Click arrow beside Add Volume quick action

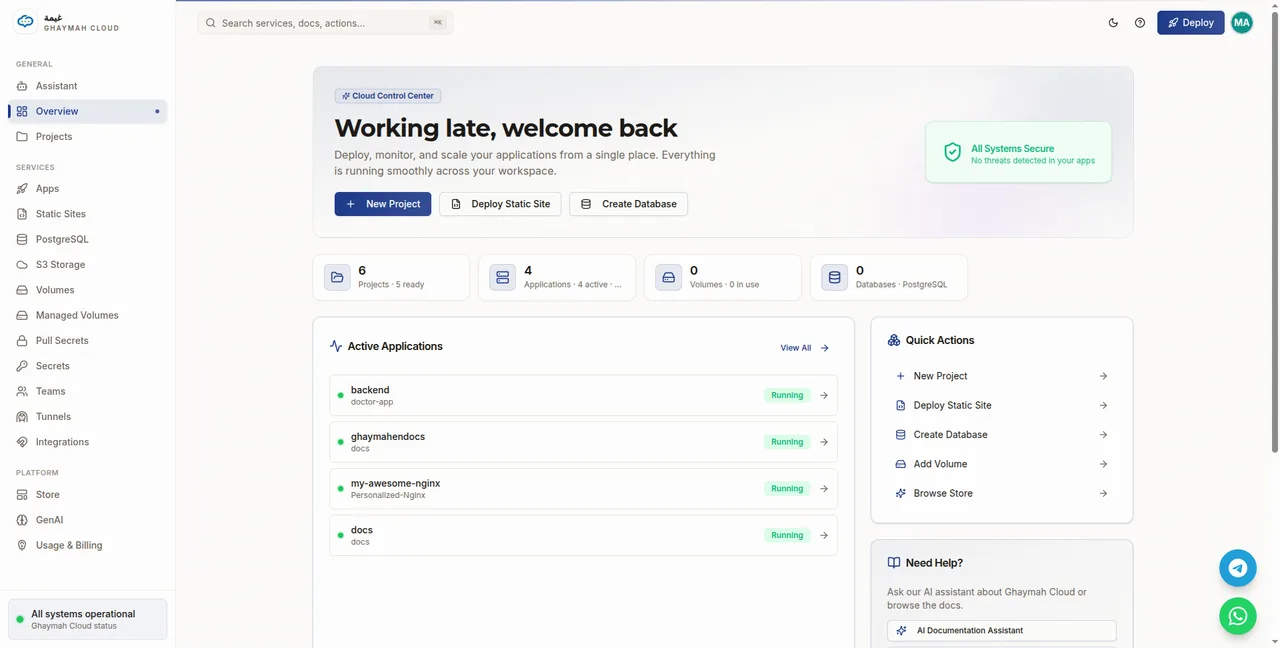point(1103,464)
